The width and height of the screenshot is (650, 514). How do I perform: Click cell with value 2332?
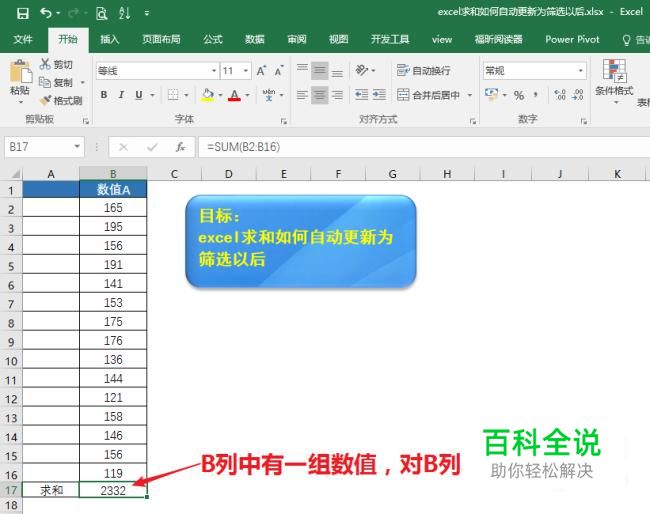point(113,490)
